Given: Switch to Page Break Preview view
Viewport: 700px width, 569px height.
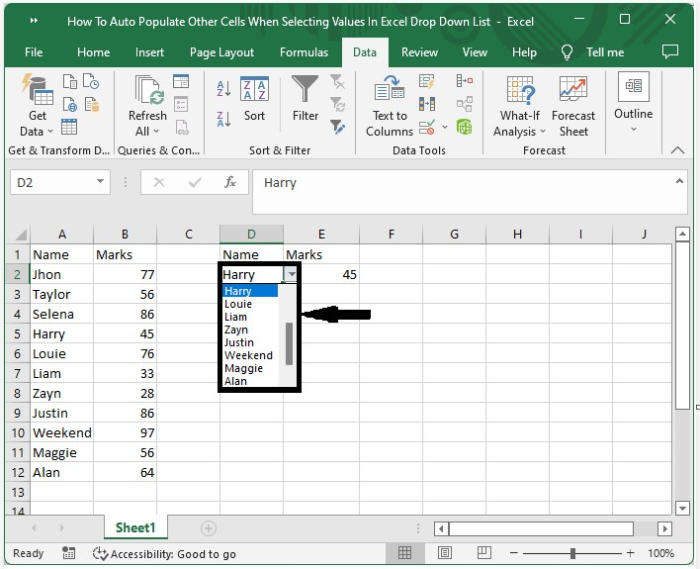Looking at the screenshot, I should tap(484, 553).
